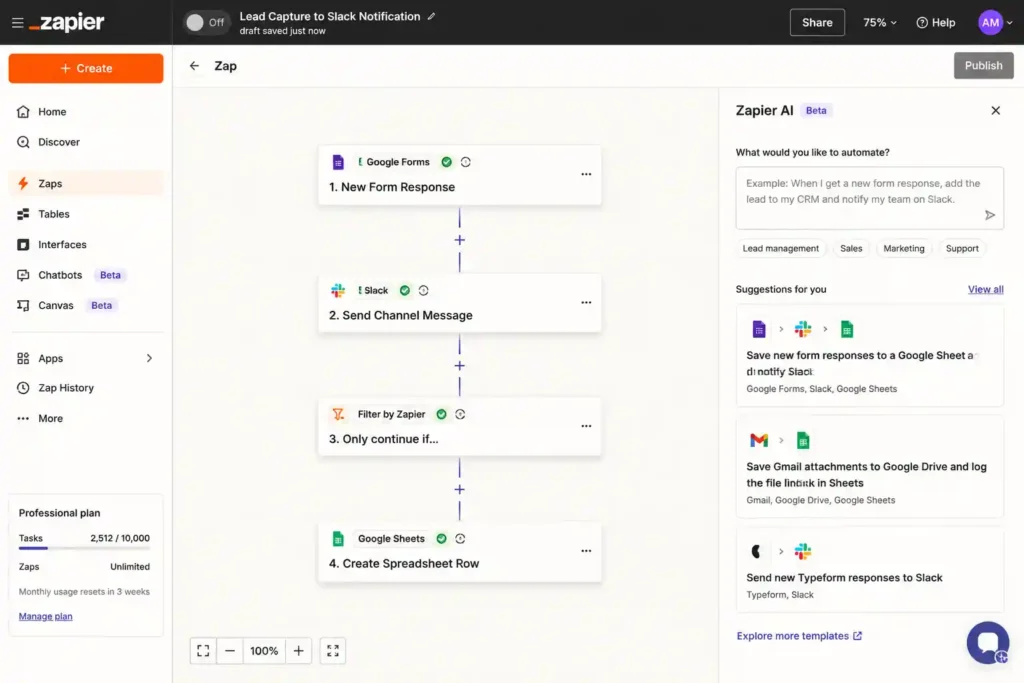The width and height of the screenshot is (1024, 683).
Task: Open the Save Gmail attachments template
Action: pyautogui.click(x=869, y=467)
